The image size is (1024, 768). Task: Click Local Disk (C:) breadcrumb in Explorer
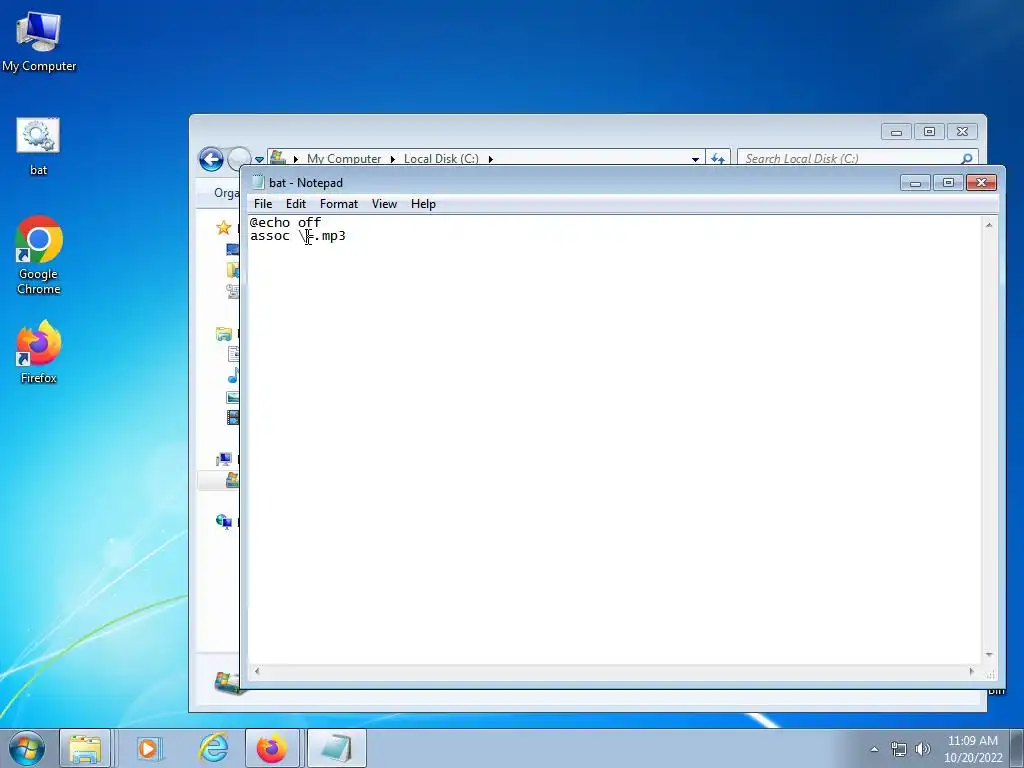(441, 159)
